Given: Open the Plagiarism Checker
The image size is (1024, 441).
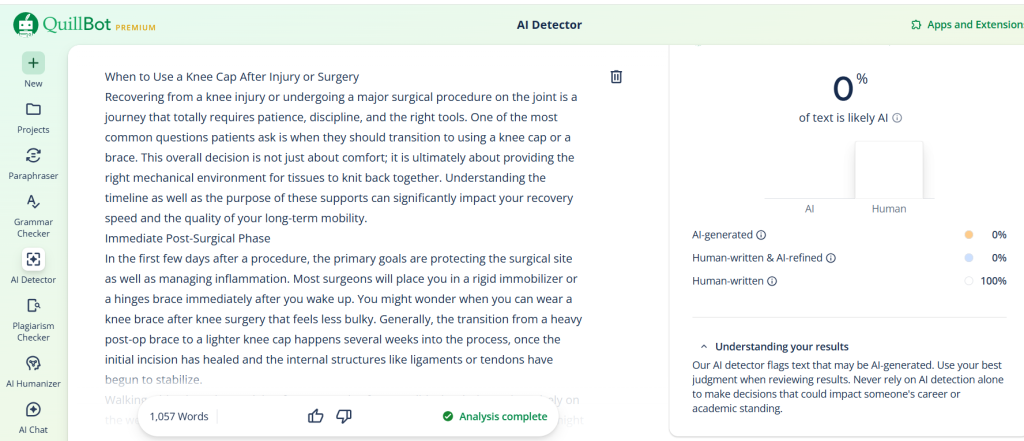Looking at the screenshot, I should coord(33,306).
